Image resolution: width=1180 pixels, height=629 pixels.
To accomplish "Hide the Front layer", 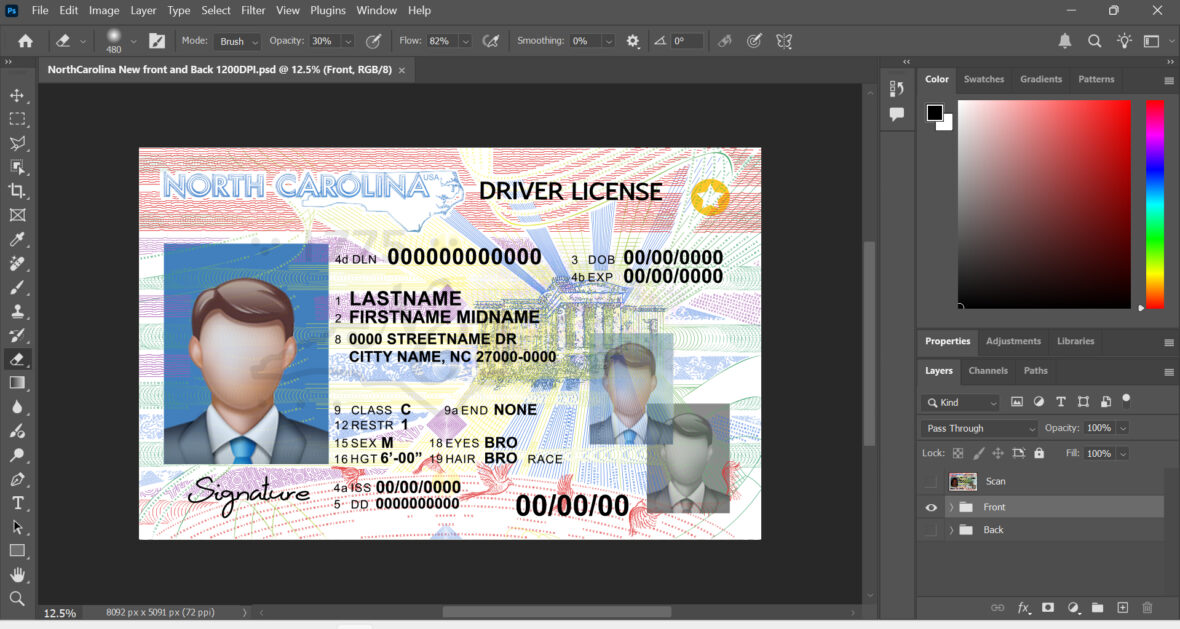I will 931,507.
